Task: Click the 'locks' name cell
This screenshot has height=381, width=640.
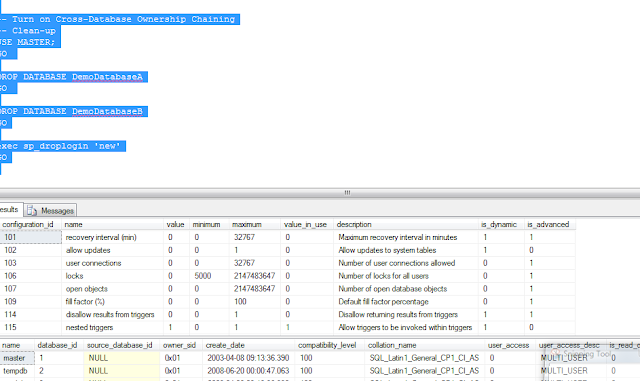Action: point(112,276)
